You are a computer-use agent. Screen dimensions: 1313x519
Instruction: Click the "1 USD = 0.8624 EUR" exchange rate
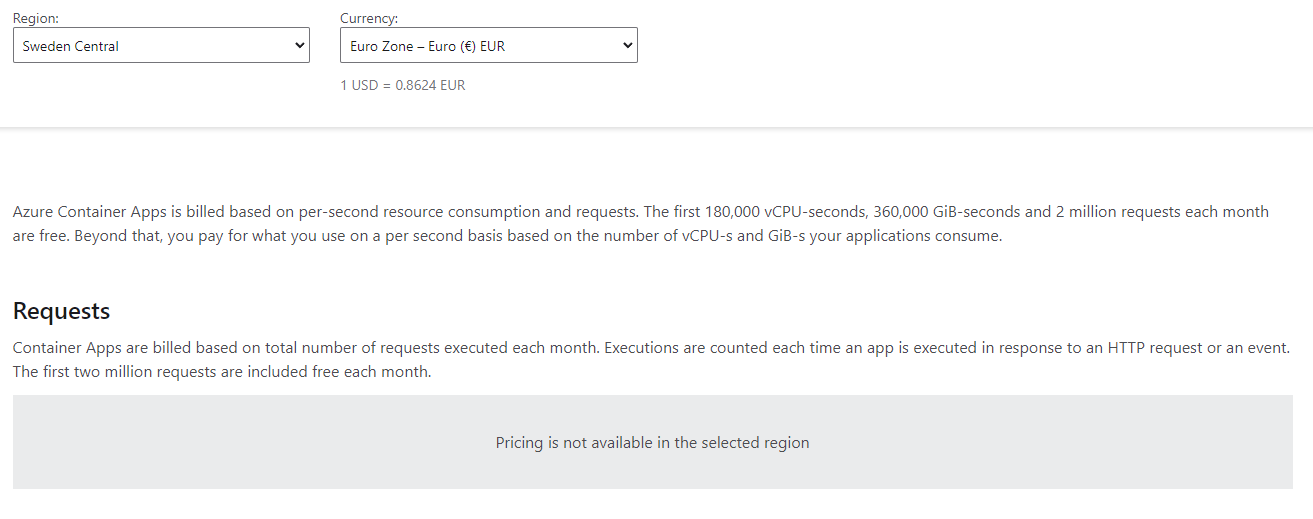[402, 85]
